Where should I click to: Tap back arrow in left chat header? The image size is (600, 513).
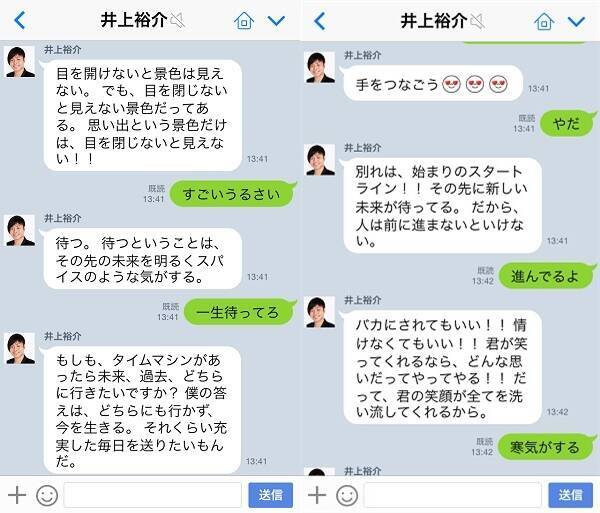coord(20,20)
